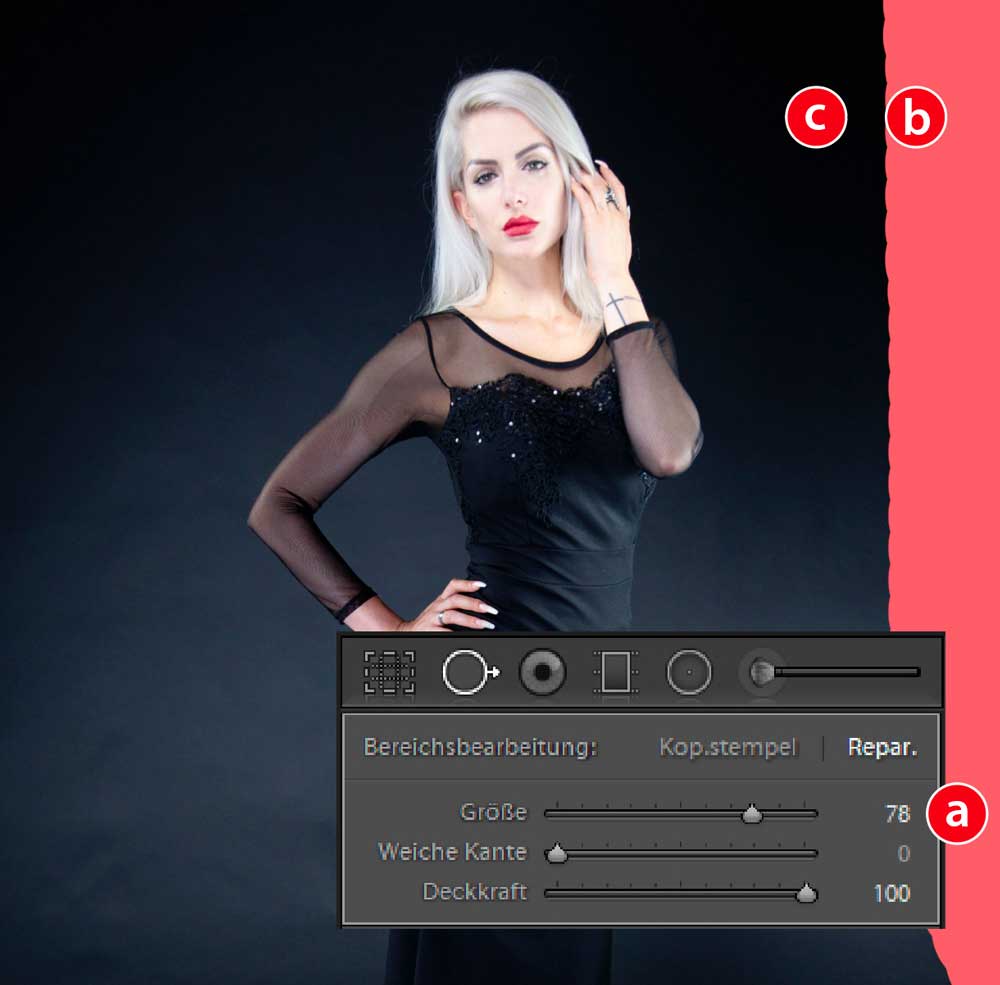Select the Graduated Filter tool icon

[x=615, y=672]
